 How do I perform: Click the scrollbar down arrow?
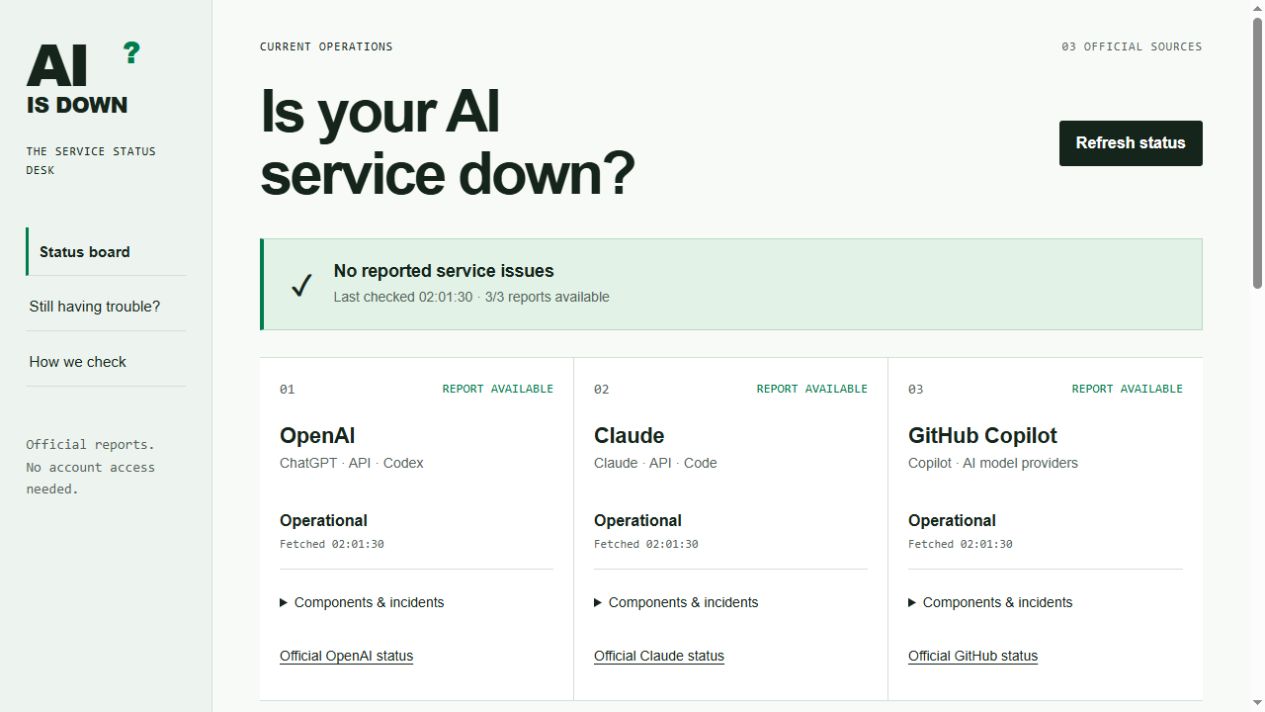tap(1257, 703)
